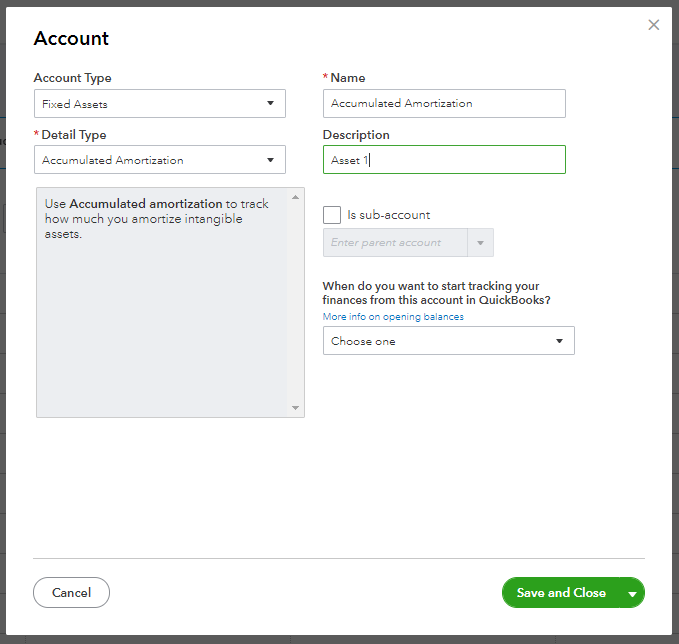Open the Save and Close arrow menu

[x=632, y=594]
